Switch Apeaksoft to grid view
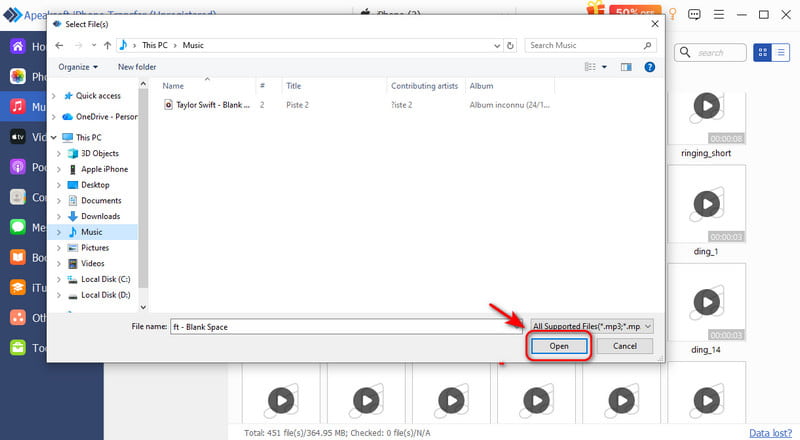Viewport: 800px width, 440px height. tap(763, 53)
